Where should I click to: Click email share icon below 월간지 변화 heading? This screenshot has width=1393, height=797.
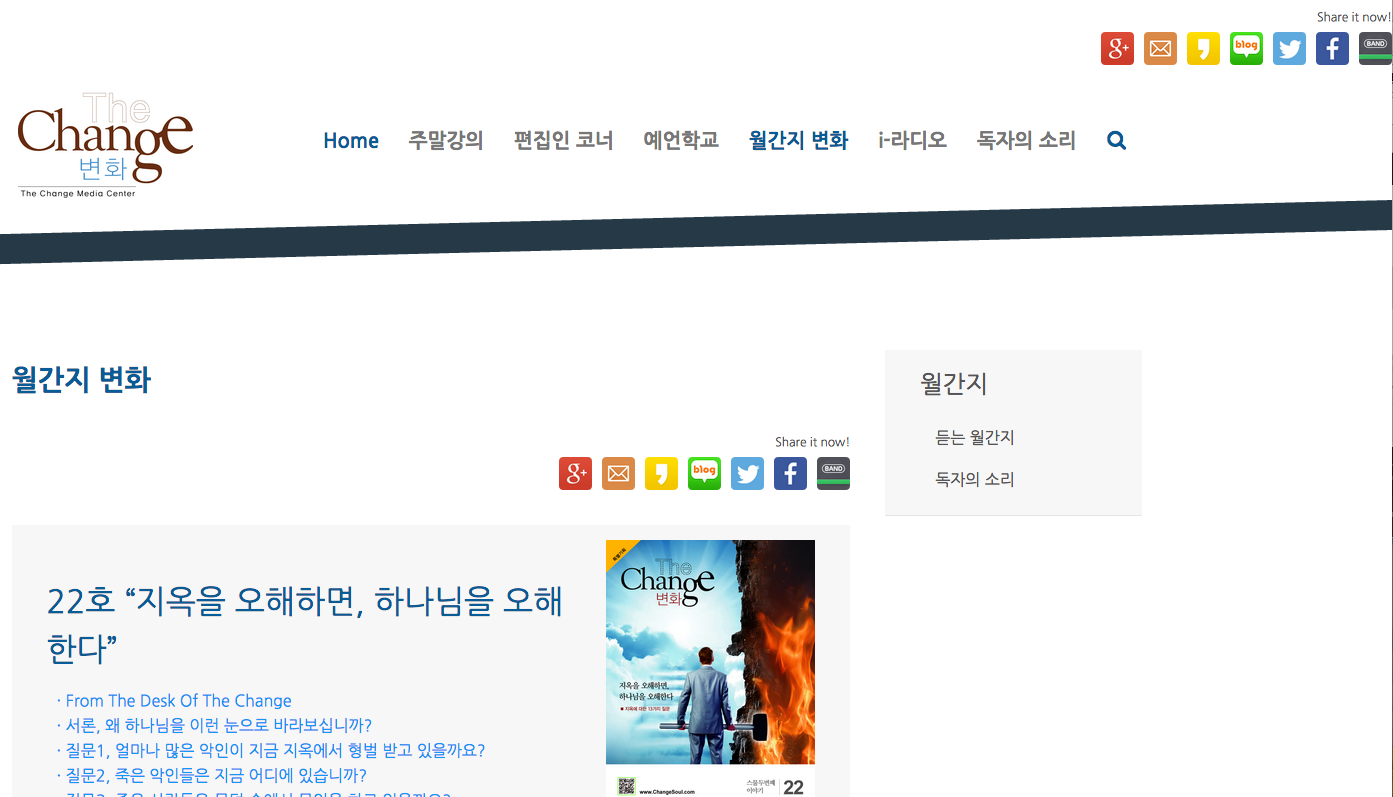tap(618, 473)
